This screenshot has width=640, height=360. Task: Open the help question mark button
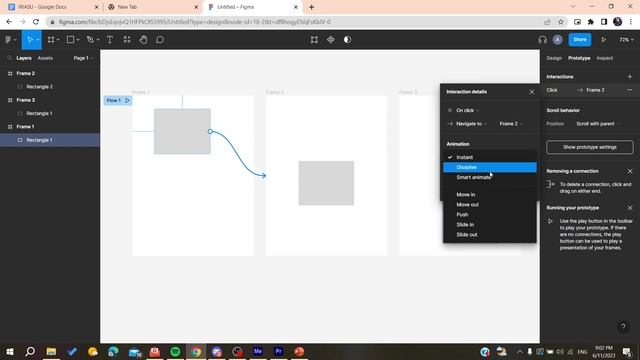pyautogui.click(x=623, y=327)
